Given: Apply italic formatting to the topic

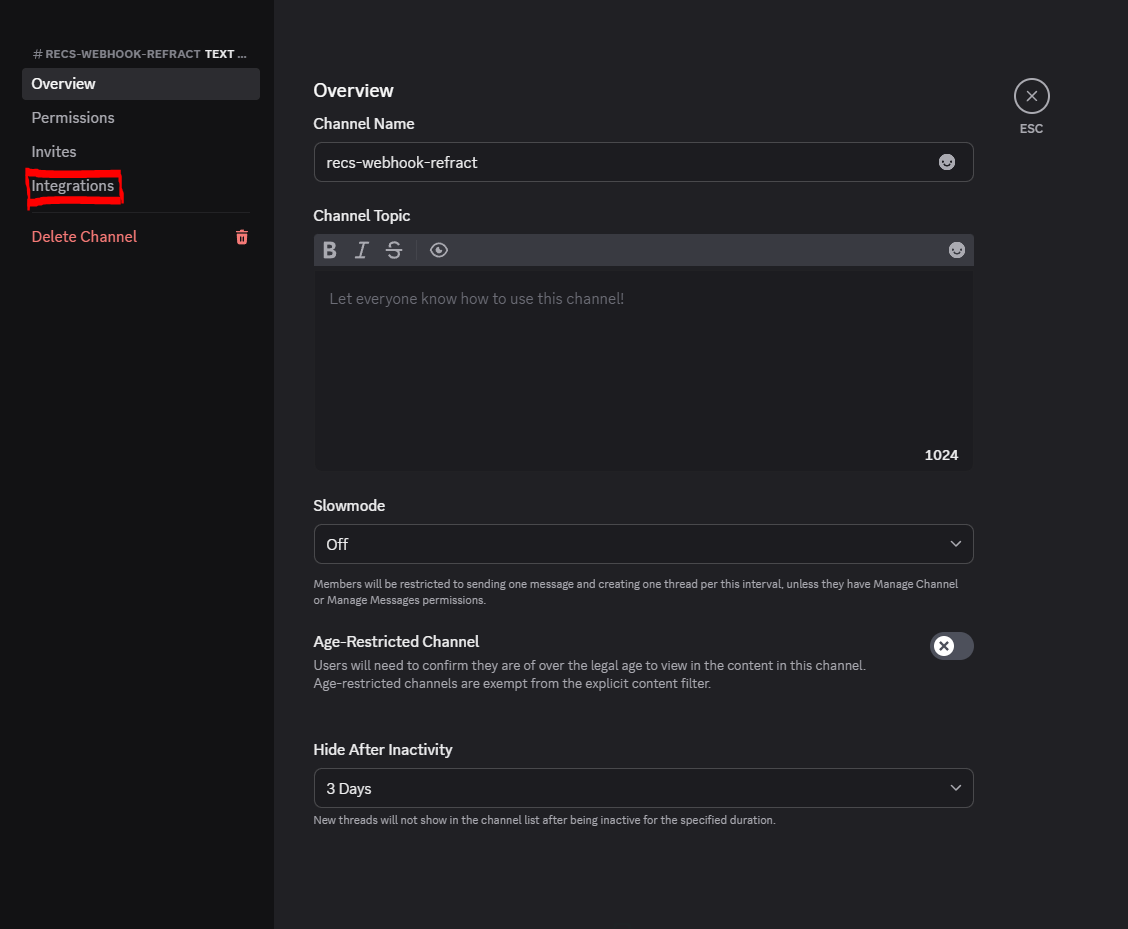Looking at the screenshot, I should 361,250.
